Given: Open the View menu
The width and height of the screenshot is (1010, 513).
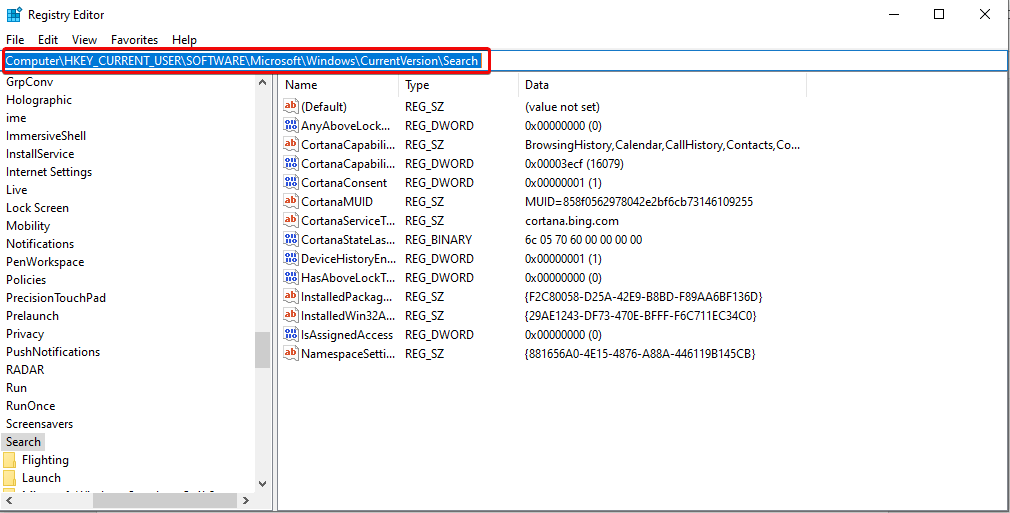Looking at the screenshot, I should tap(84, 40).
